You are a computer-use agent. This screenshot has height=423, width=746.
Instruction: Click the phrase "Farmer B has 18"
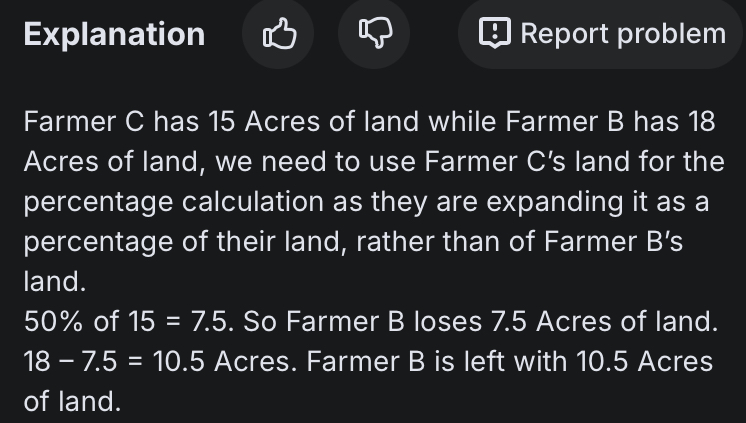tap(610, 123)
